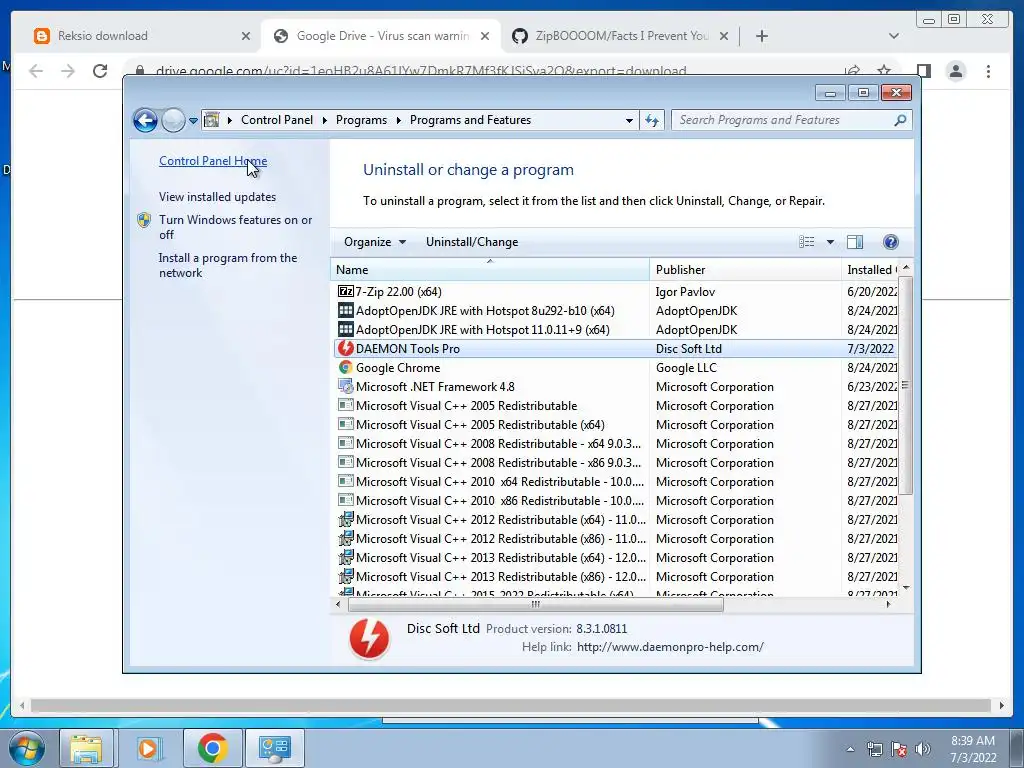Screen dimensions: 1024x768
Task: Open View installed updates link
Action: click(217, 197)
